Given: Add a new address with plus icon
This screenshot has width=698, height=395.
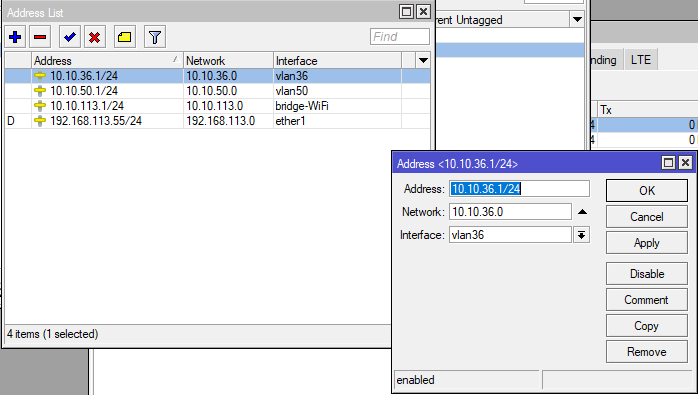Looking at the screenshot, I should coord(15,37).
